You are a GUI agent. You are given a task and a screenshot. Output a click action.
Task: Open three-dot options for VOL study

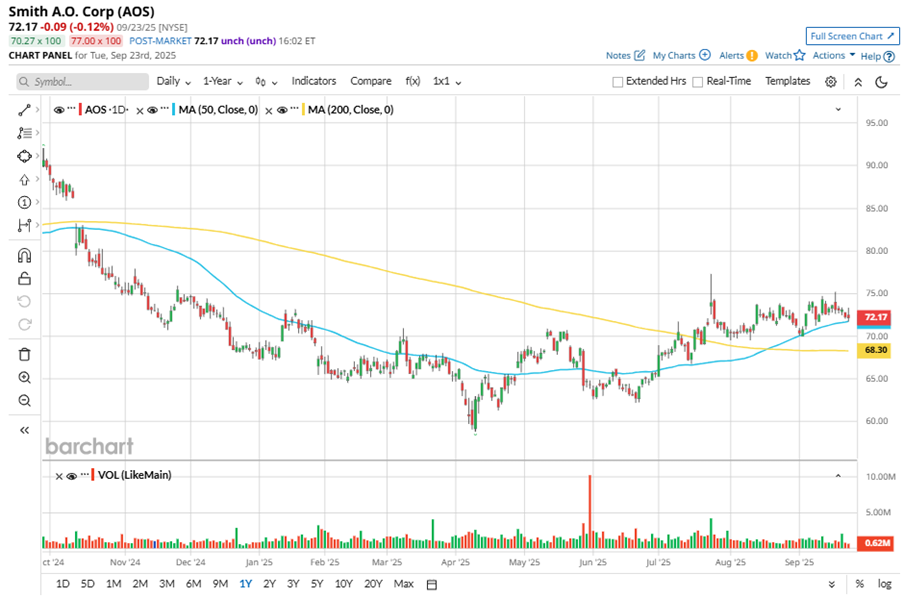85,475
